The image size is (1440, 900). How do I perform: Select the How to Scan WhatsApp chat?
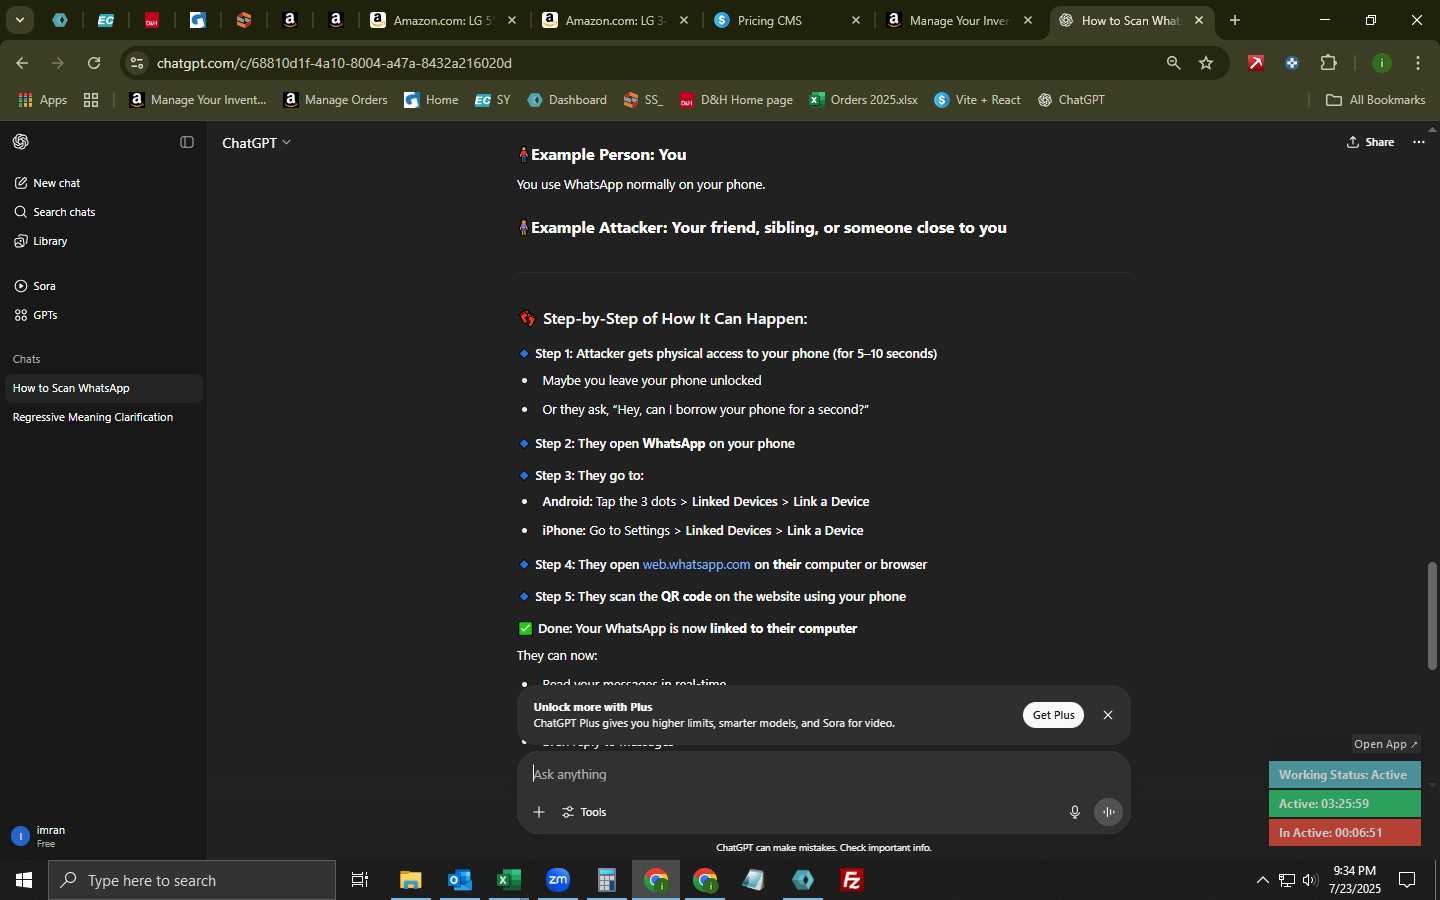pyautogui.click(x=102, y=388)
